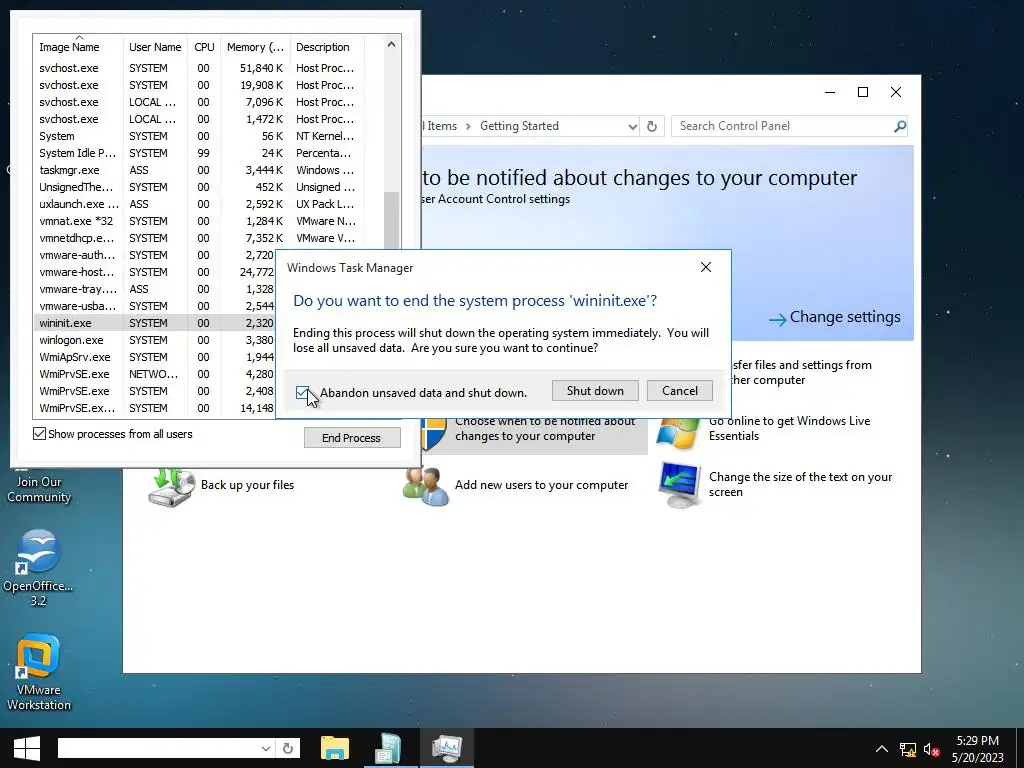Sort processes by Image Name column

click(77, 47)
